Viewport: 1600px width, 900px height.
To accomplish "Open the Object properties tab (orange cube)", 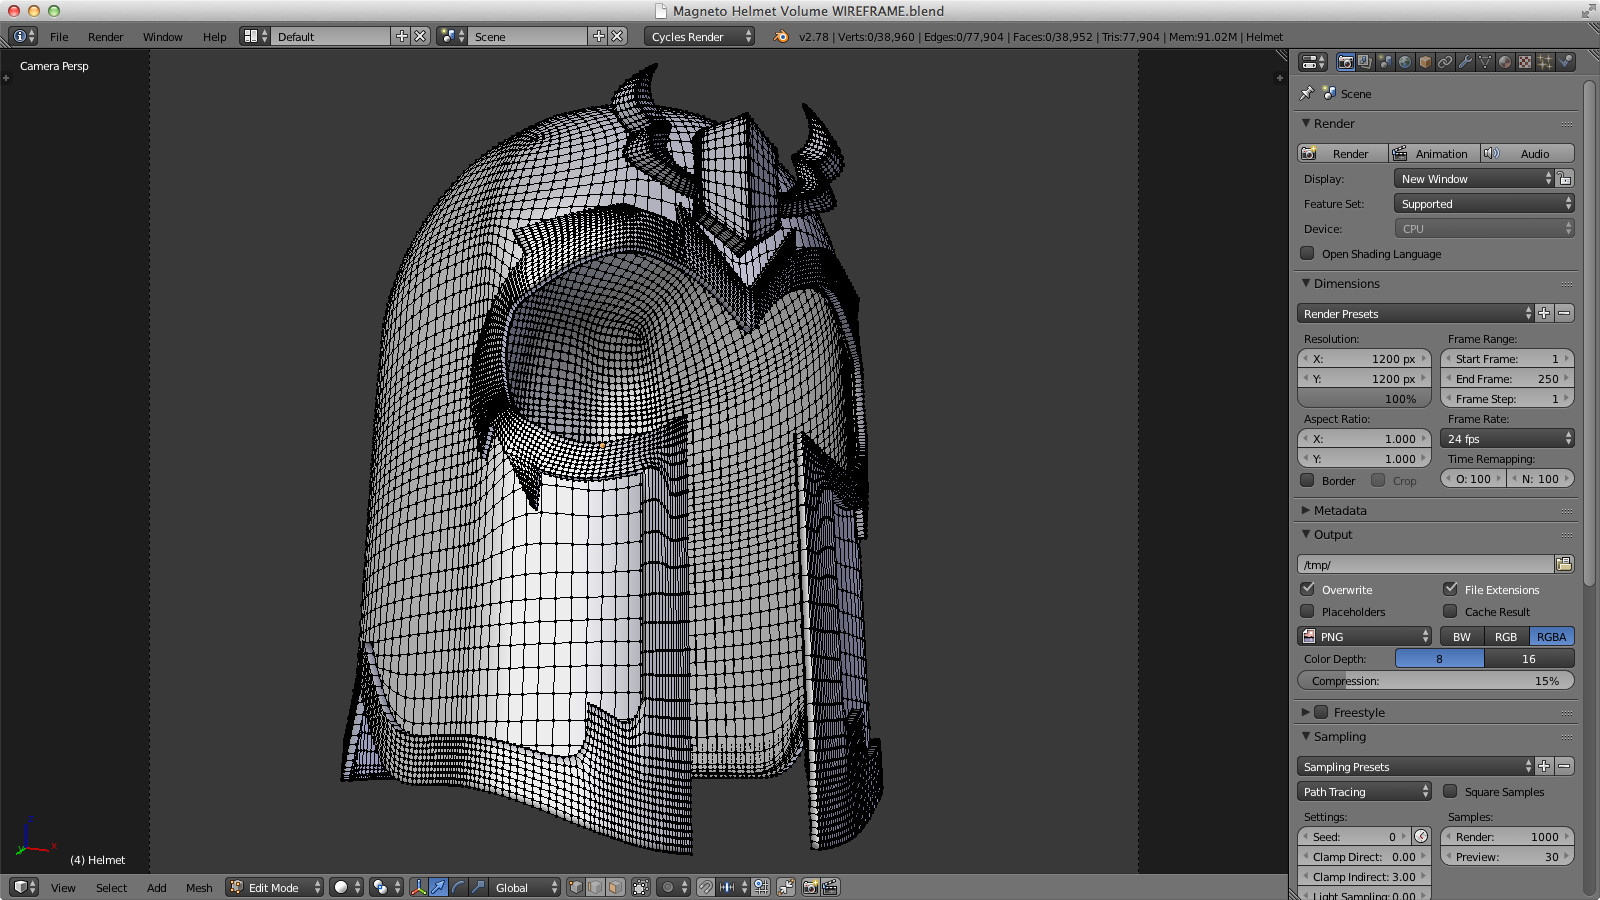I will coord(1425,62).
